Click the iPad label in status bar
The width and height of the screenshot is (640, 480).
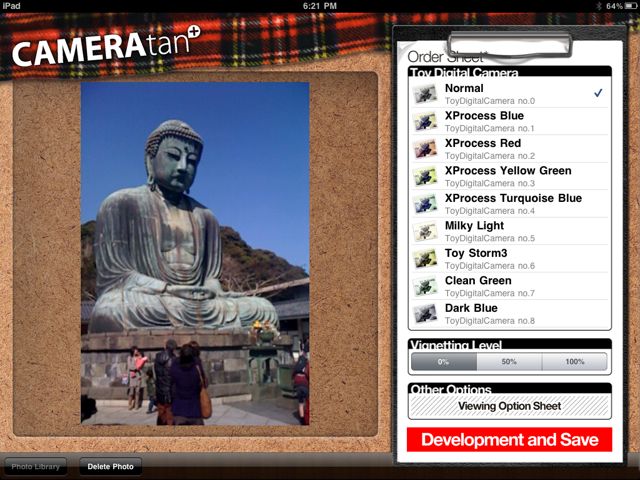(11, 6)
